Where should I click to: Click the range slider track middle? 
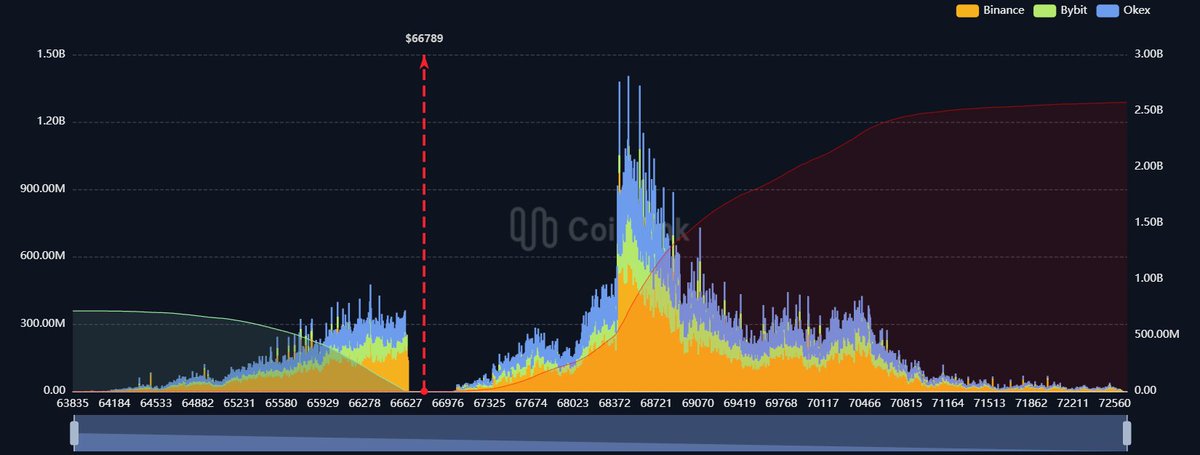tap(600, 433)
